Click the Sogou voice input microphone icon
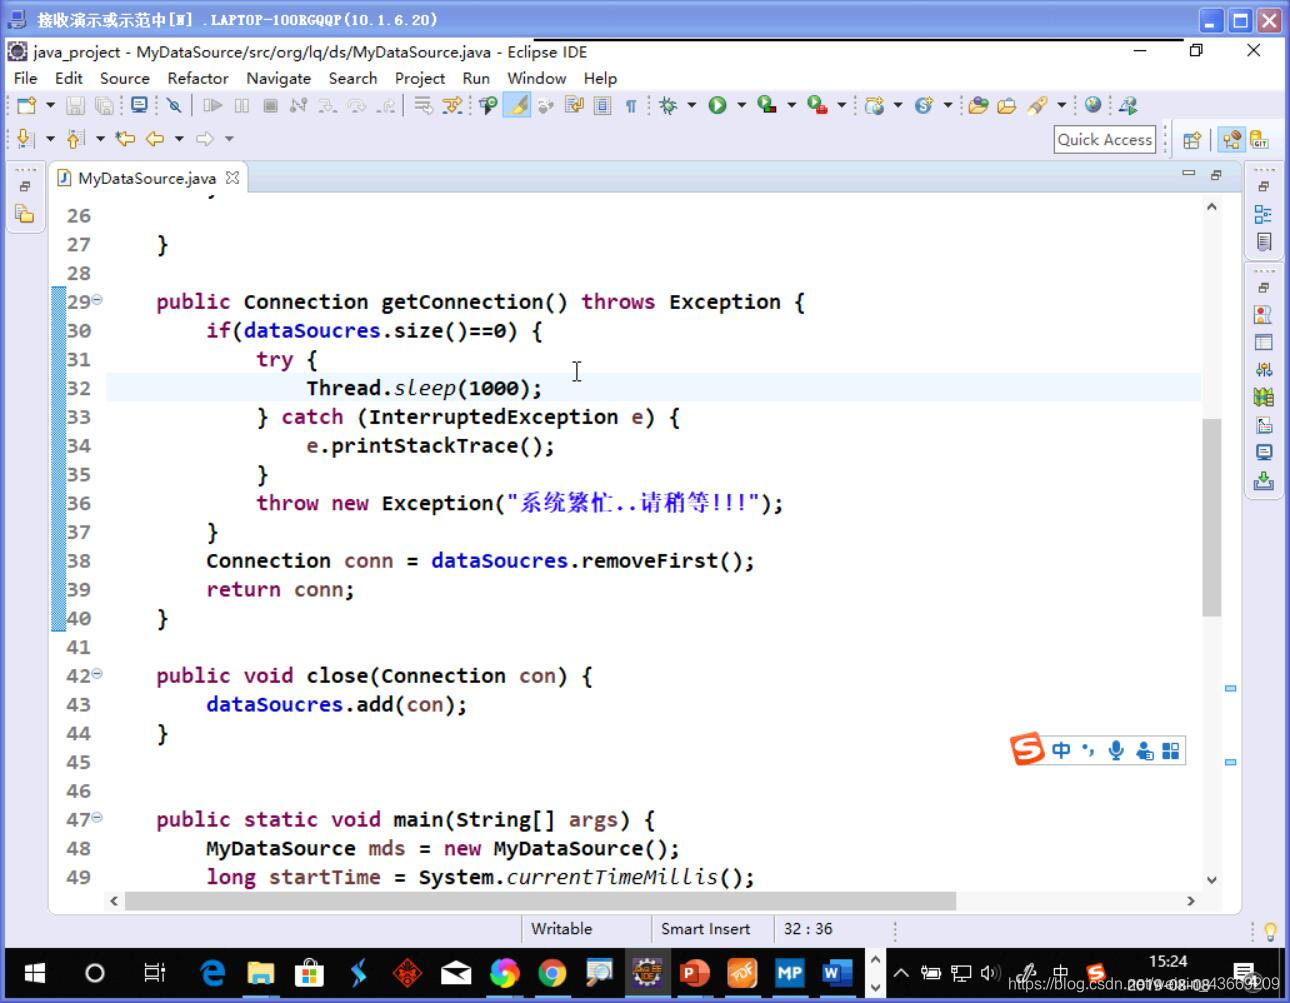The image size is (1290, 1003). coord(1116,750)
